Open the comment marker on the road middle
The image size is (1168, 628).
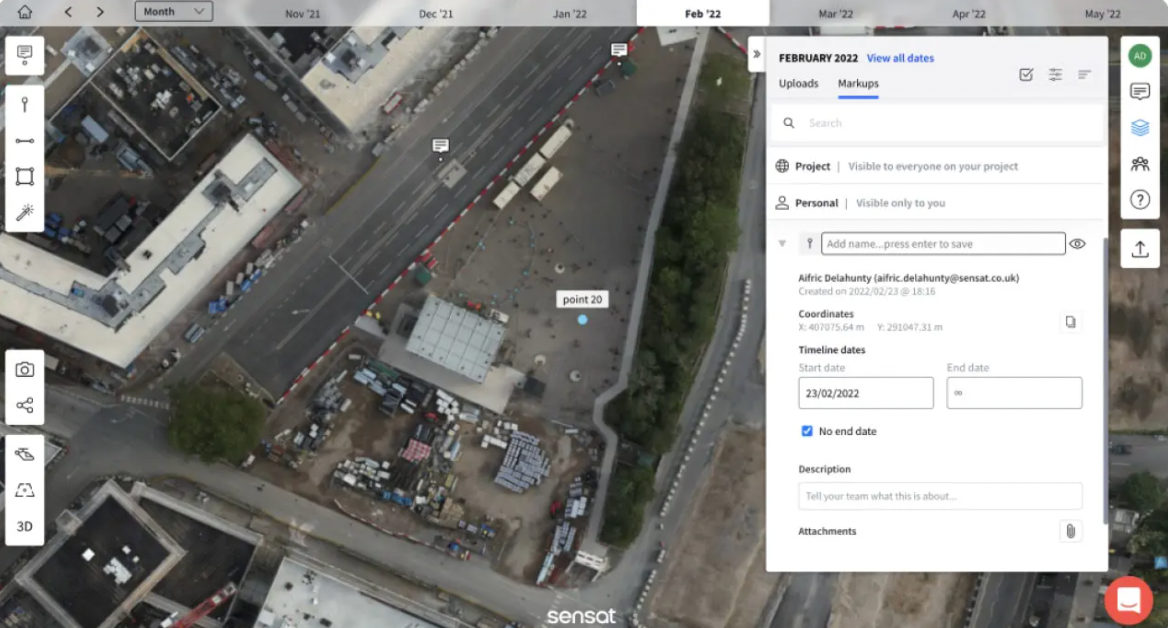tap(440, 146)
